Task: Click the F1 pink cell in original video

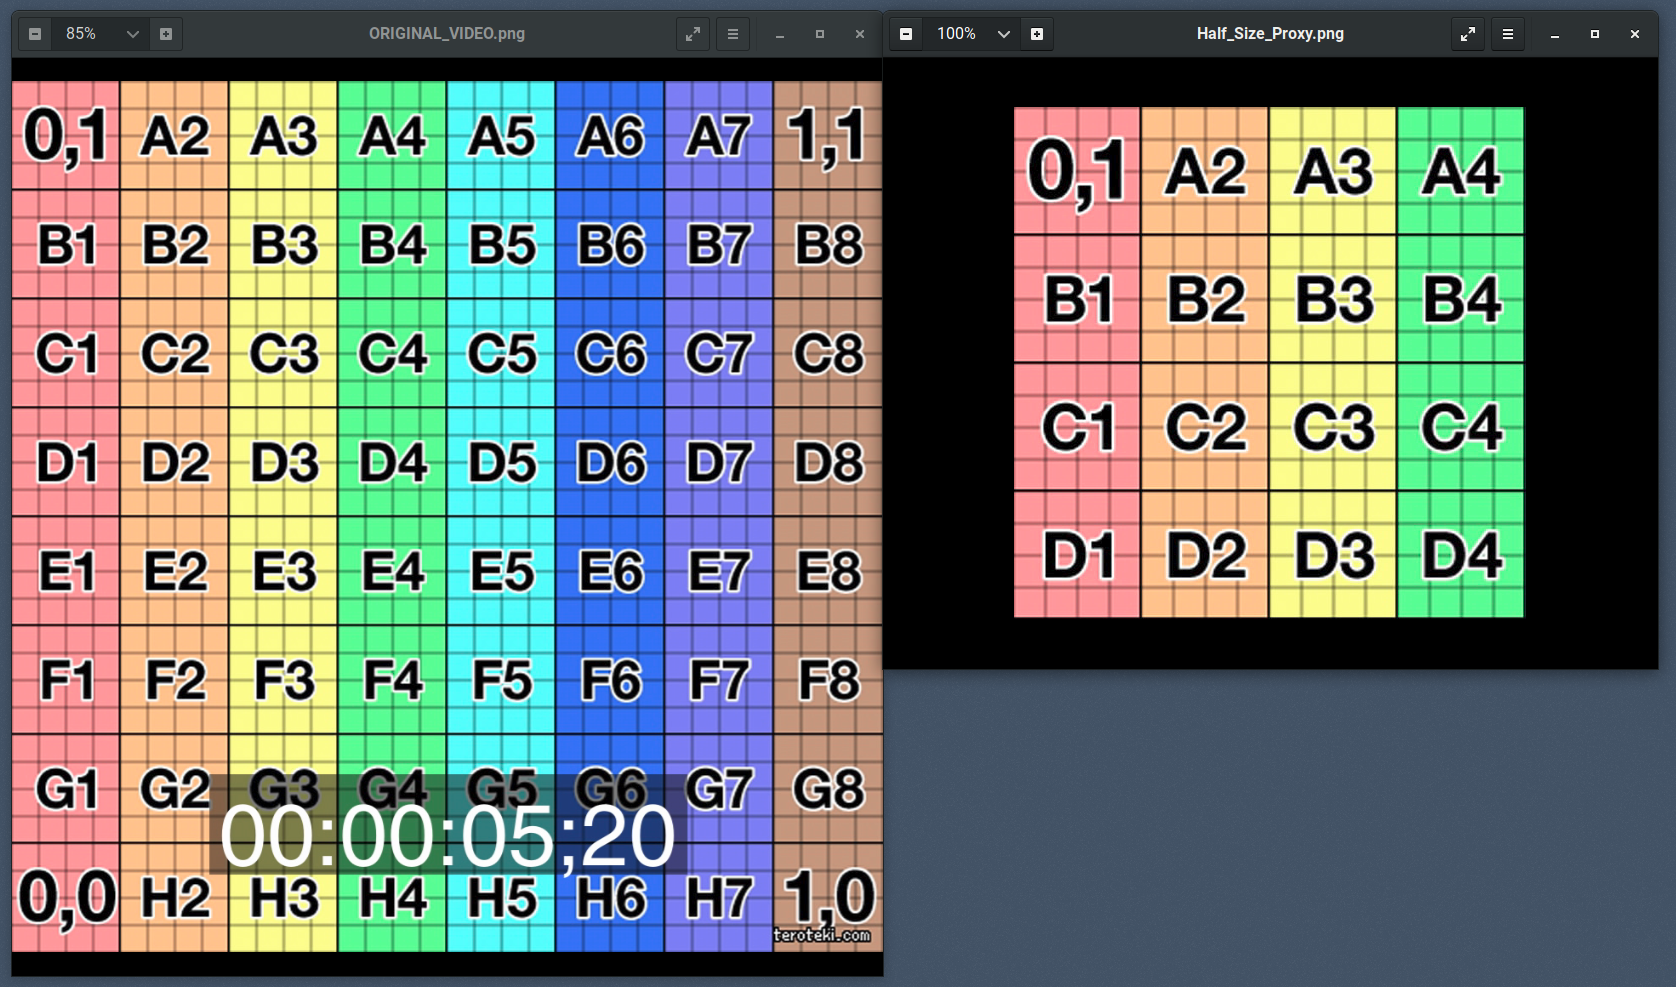Action: point(66,680)
